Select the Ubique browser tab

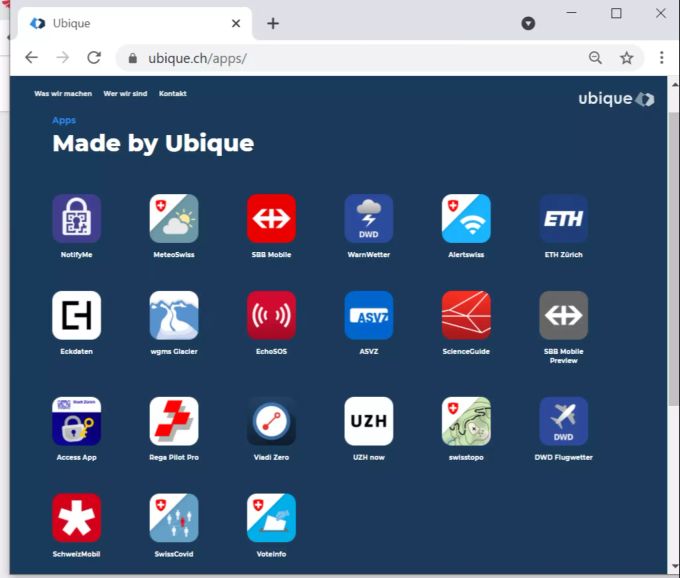[x=134, y=23]
